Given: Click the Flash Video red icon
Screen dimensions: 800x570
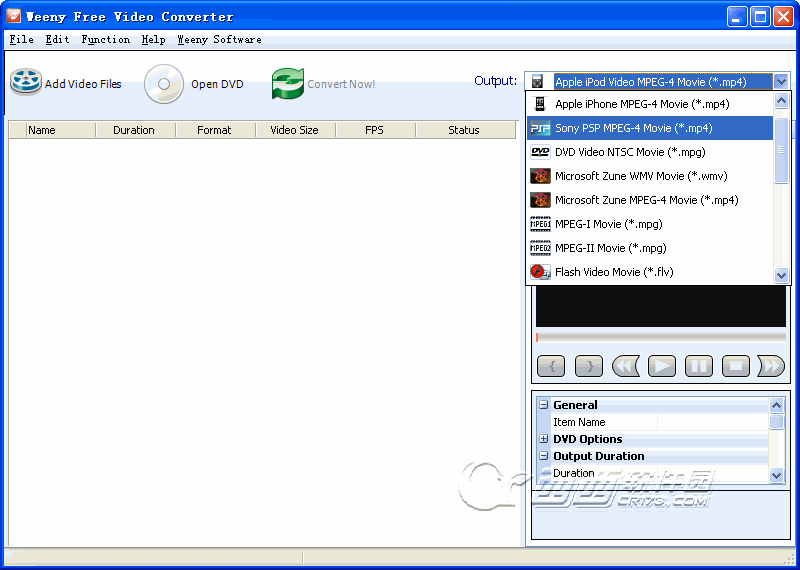Looking at the screenshot, I should (x=540, y=272).
